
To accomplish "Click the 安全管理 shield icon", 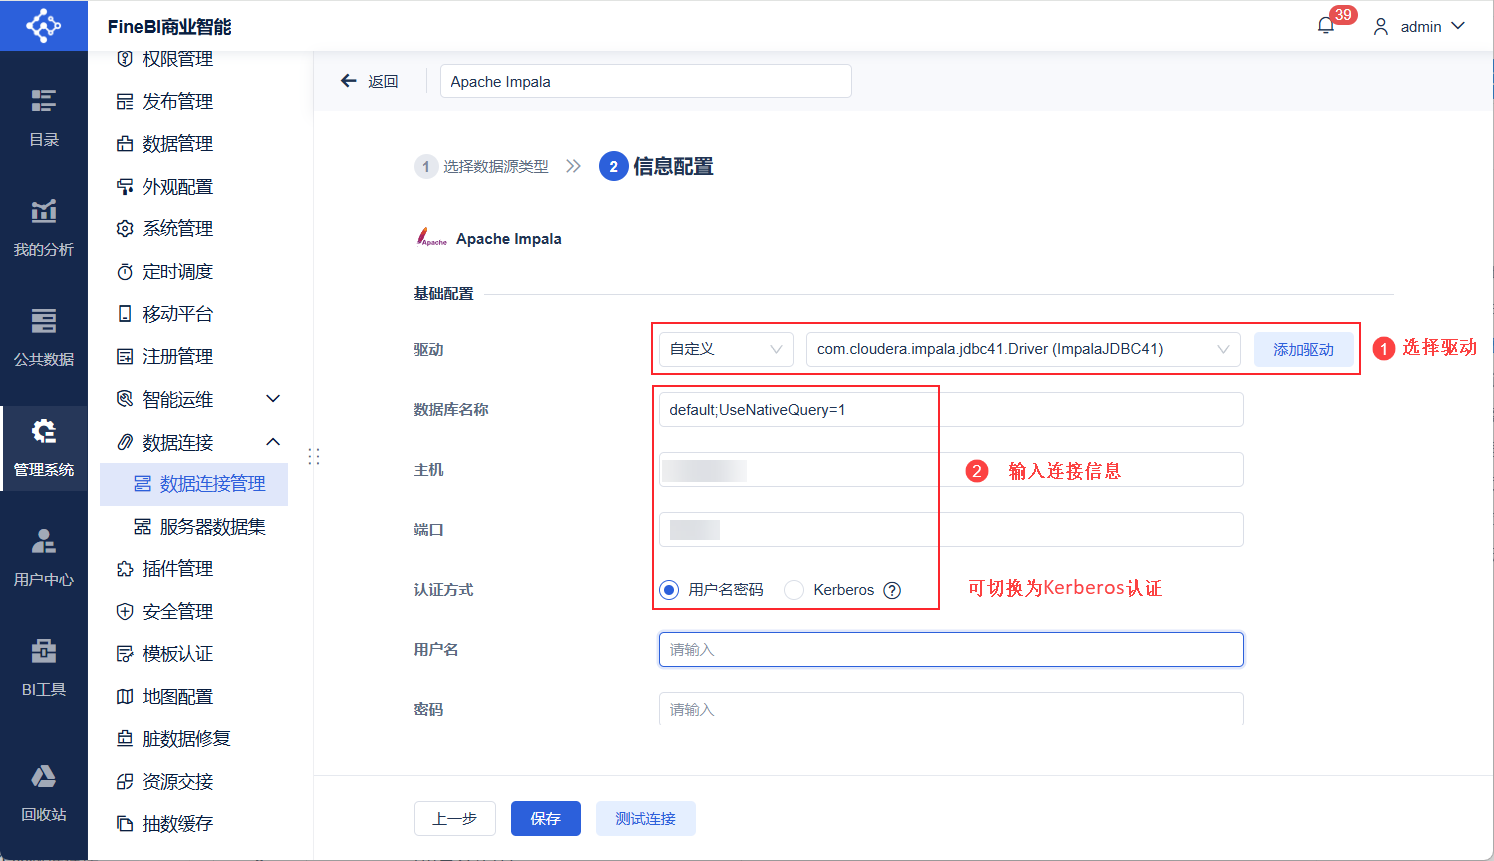I will (x=125, y=612).
